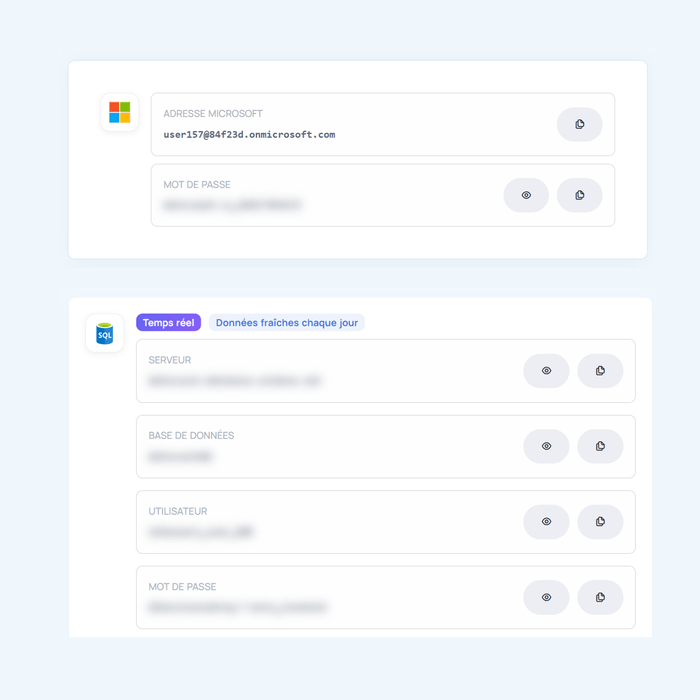Image resolution: width=700 pixels, height=700 pixels.
Task: Copy the Microsoft account password
Action: 579,195
